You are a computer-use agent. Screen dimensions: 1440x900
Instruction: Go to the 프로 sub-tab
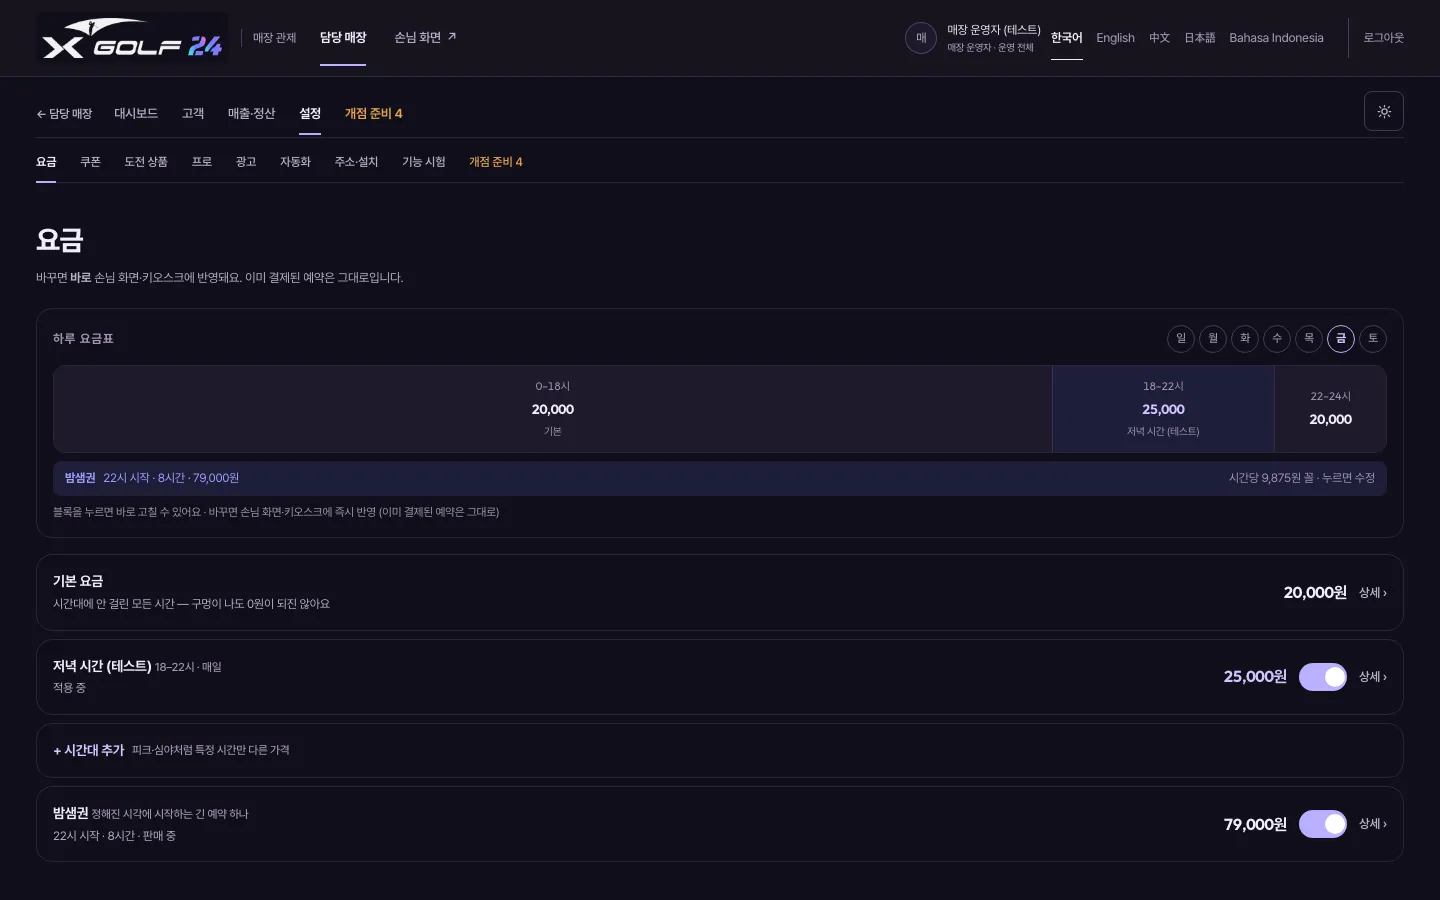(x=202, y=162)
